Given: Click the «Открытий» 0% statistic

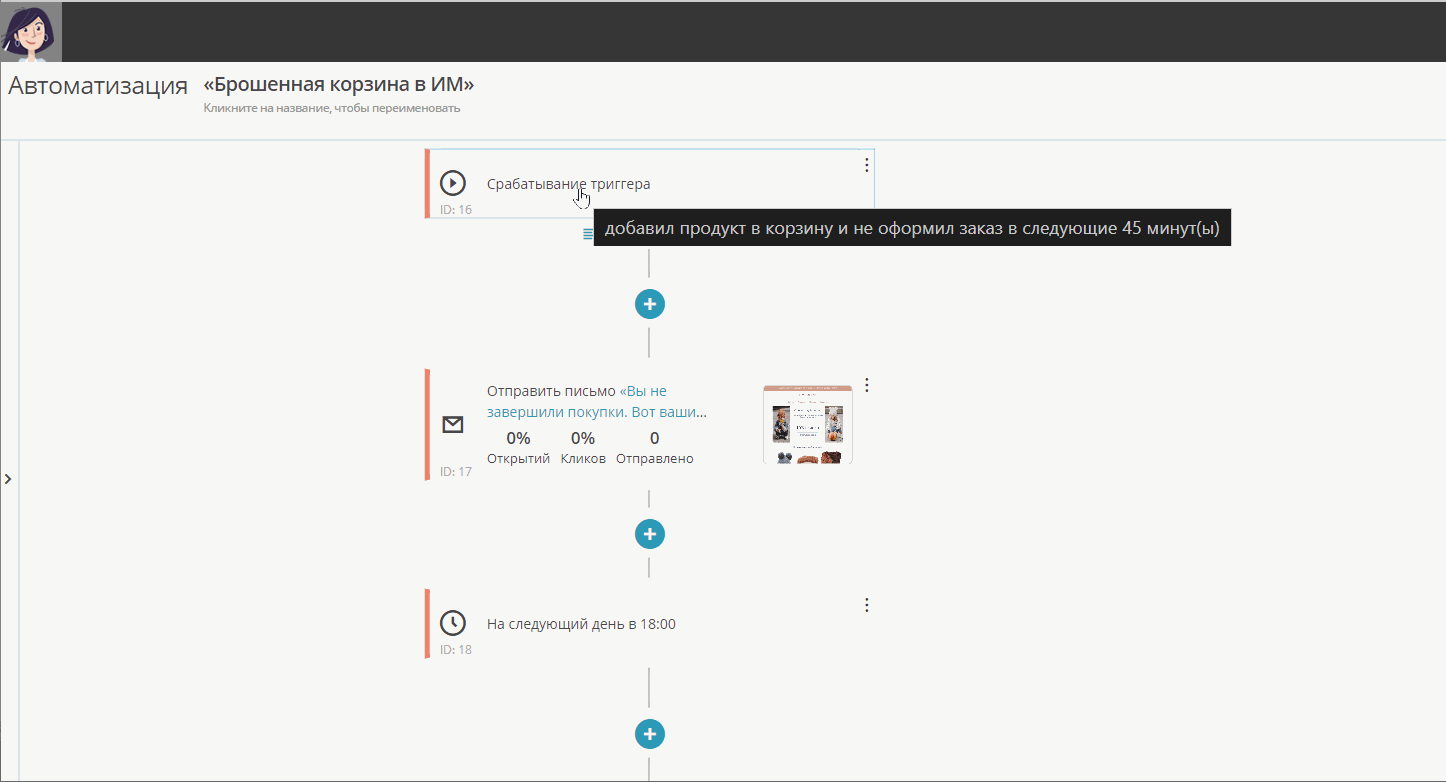Looking at the screenshot, I should pyautogui.click(x=518, y=448).
